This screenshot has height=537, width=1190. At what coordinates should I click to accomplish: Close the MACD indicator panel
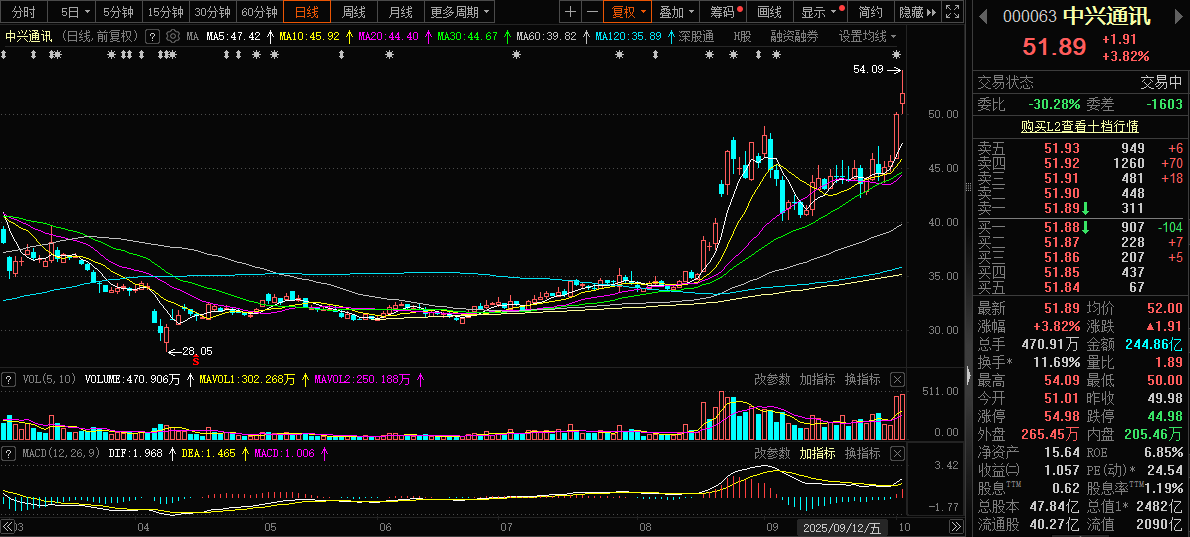tap(897, 454)
